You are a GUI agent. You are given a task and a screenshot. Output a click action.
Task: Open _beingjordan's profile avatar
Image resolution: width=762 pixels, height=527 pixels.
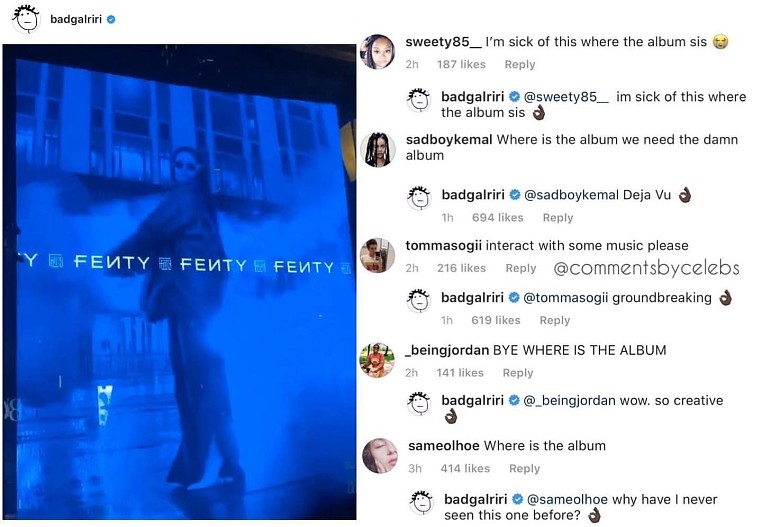tap(377, 360)
